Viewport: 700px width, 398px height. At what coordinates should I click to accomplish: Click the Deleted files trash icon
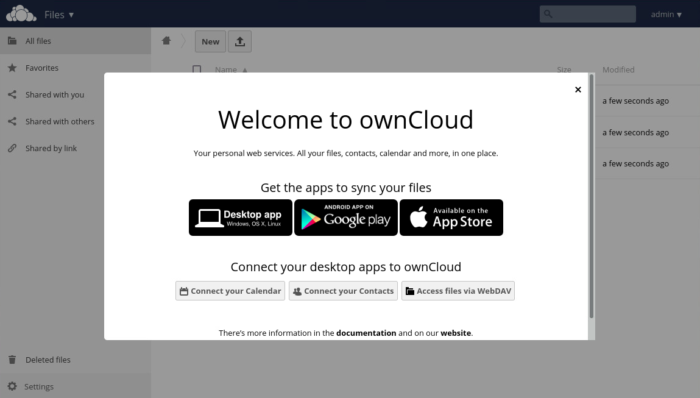(12, 360)
